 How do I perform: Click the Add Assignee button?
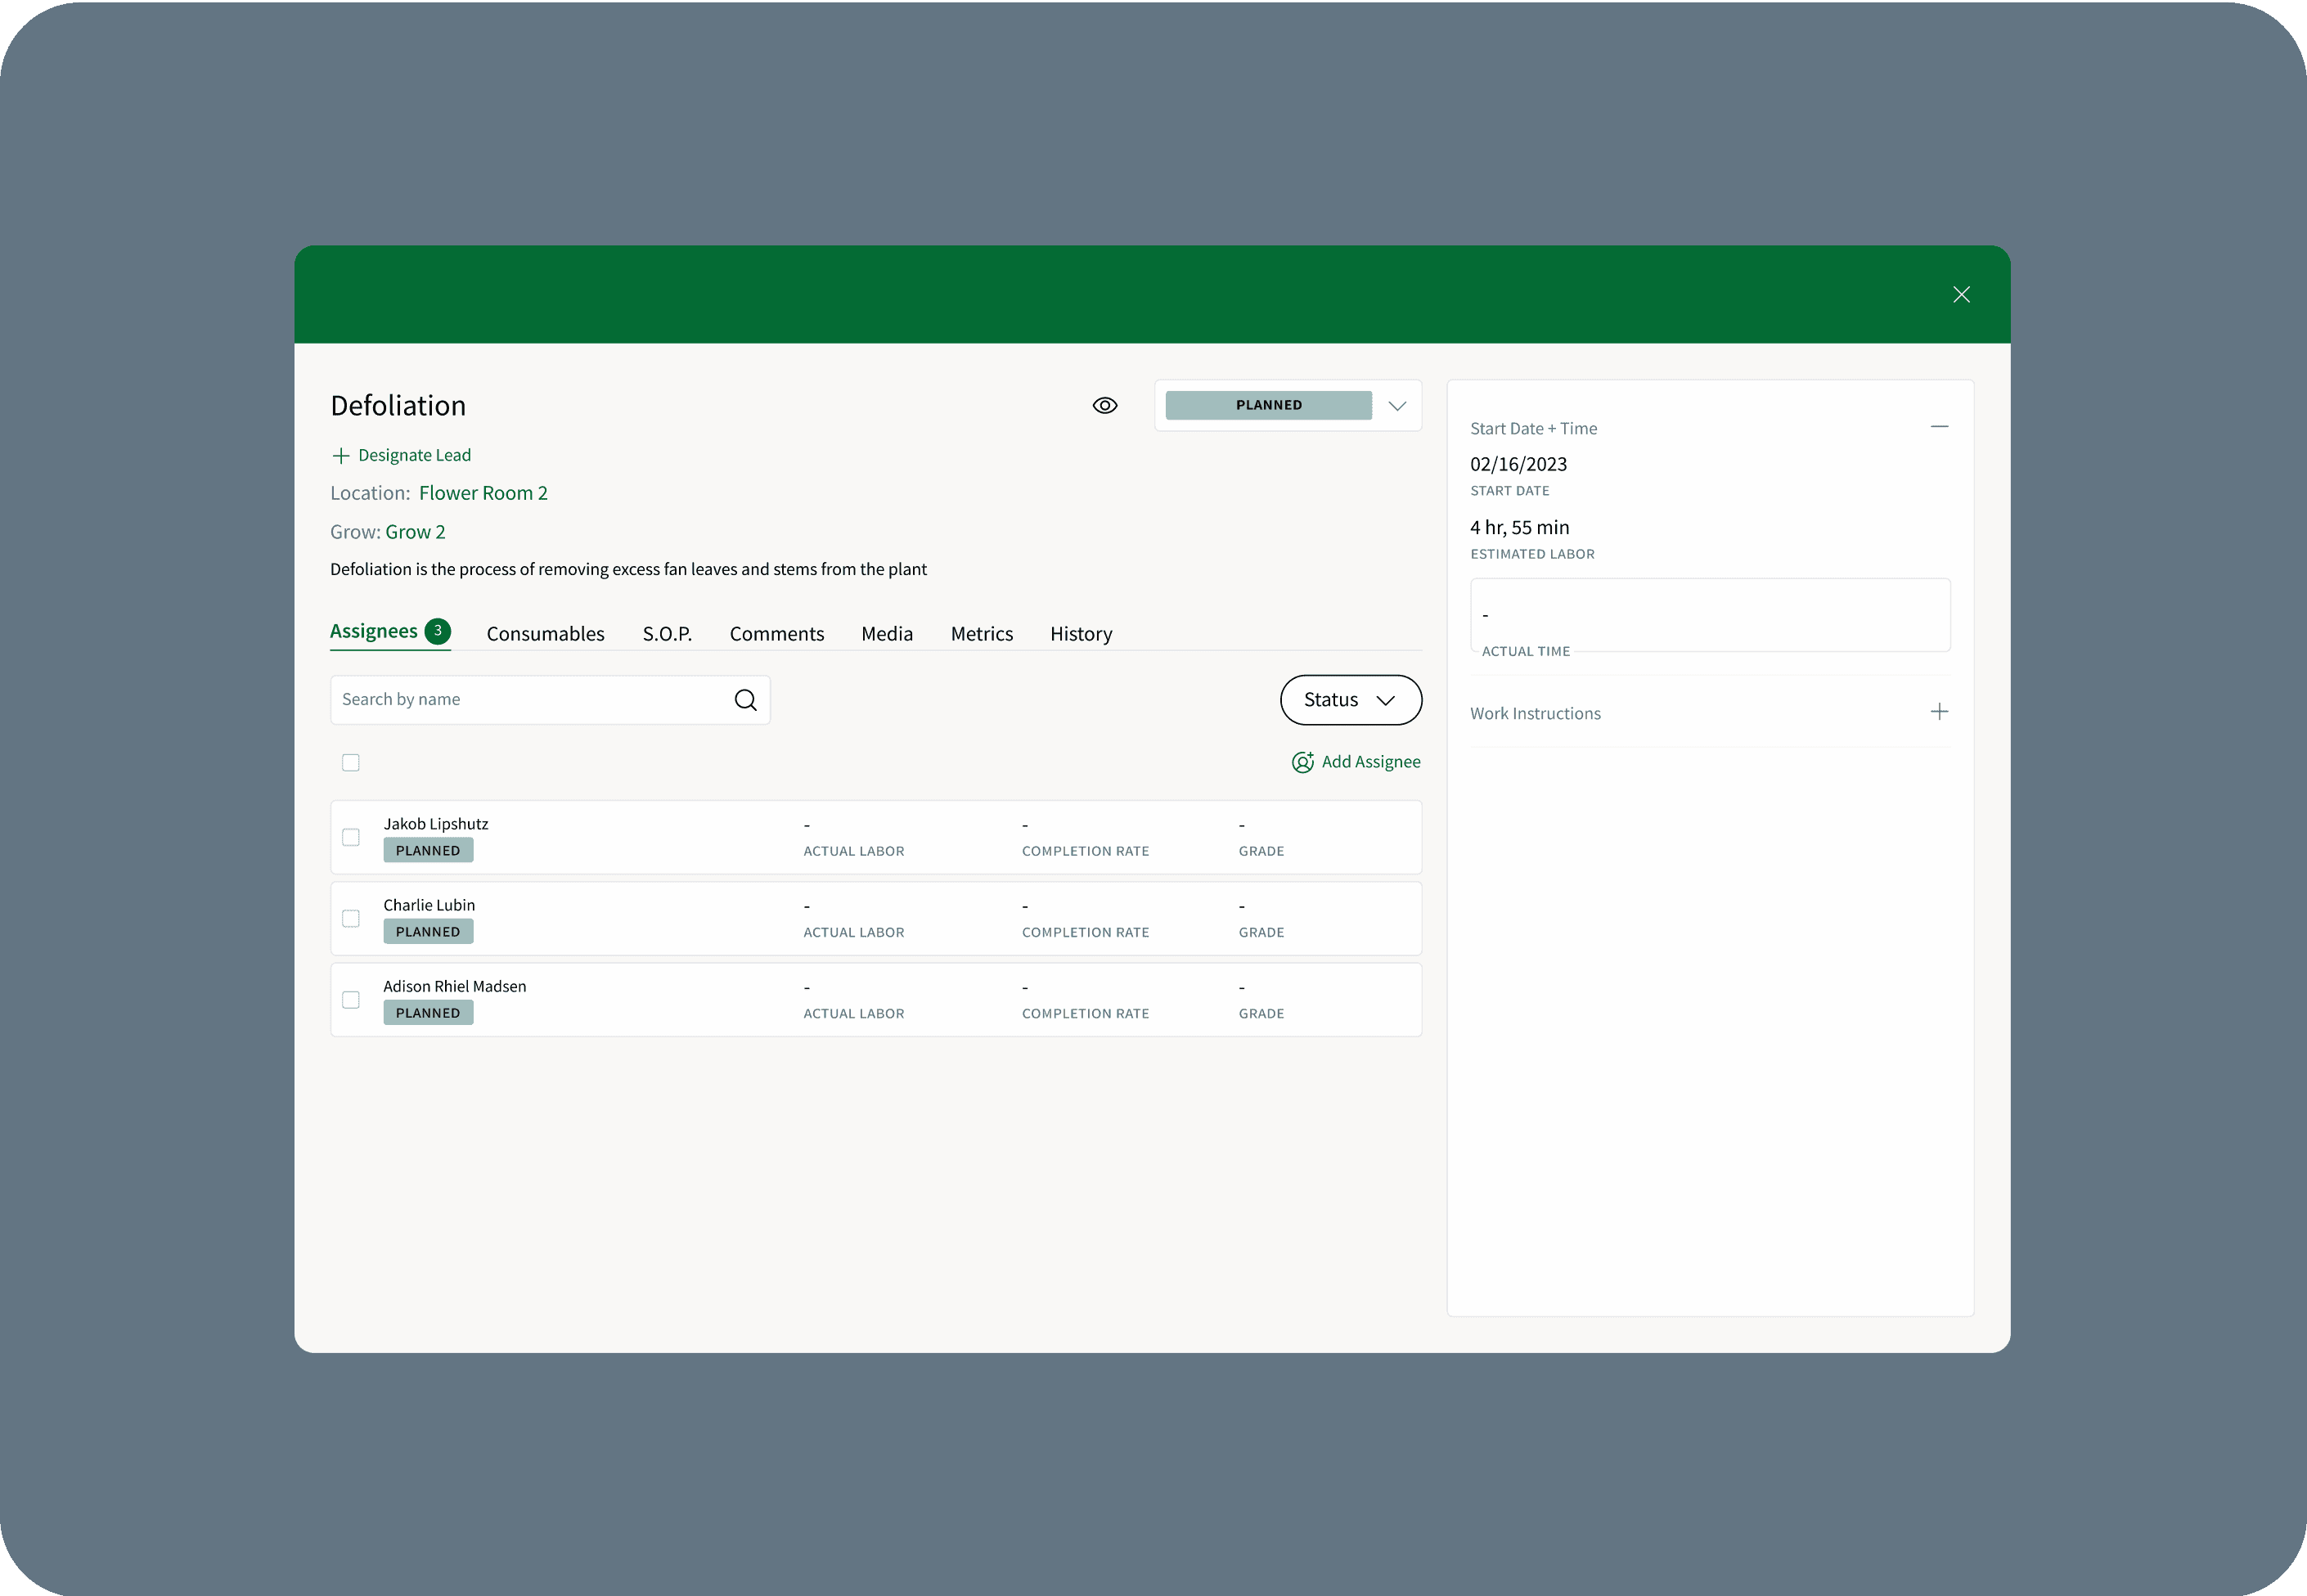[1356, 762]
